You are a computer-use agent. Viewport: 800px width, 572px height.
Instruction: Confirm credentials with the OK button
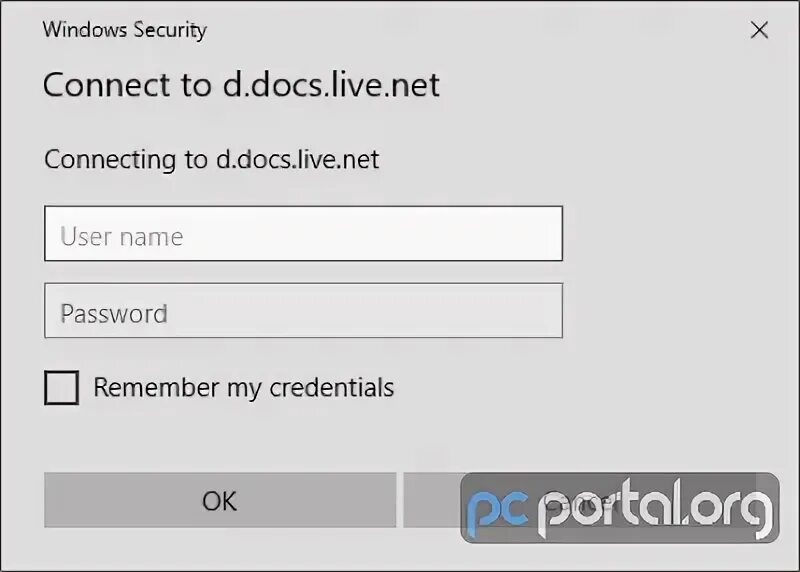coord(220,500)
